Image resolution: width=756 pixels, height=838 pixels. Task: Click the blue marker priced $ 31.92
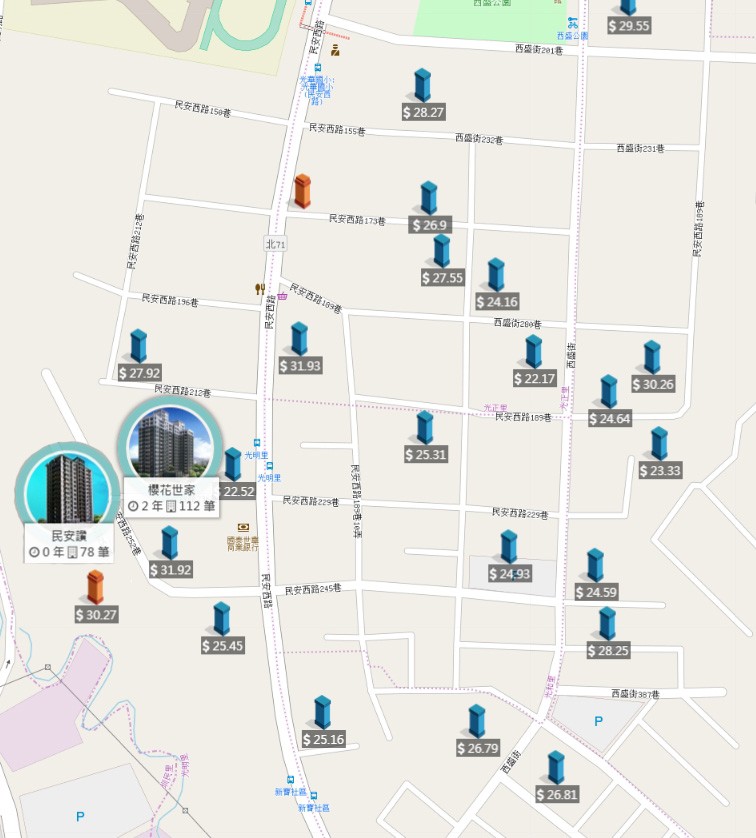click(169, 542)
